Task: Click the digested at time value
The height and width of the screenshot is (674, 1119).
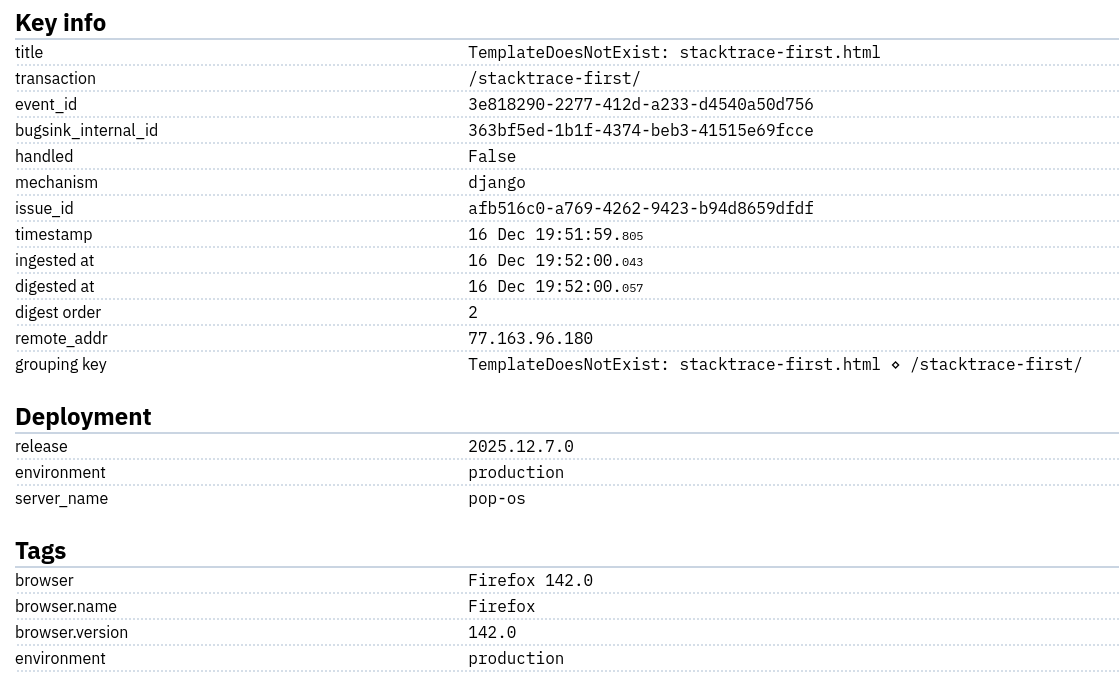Action: [555, 286]
